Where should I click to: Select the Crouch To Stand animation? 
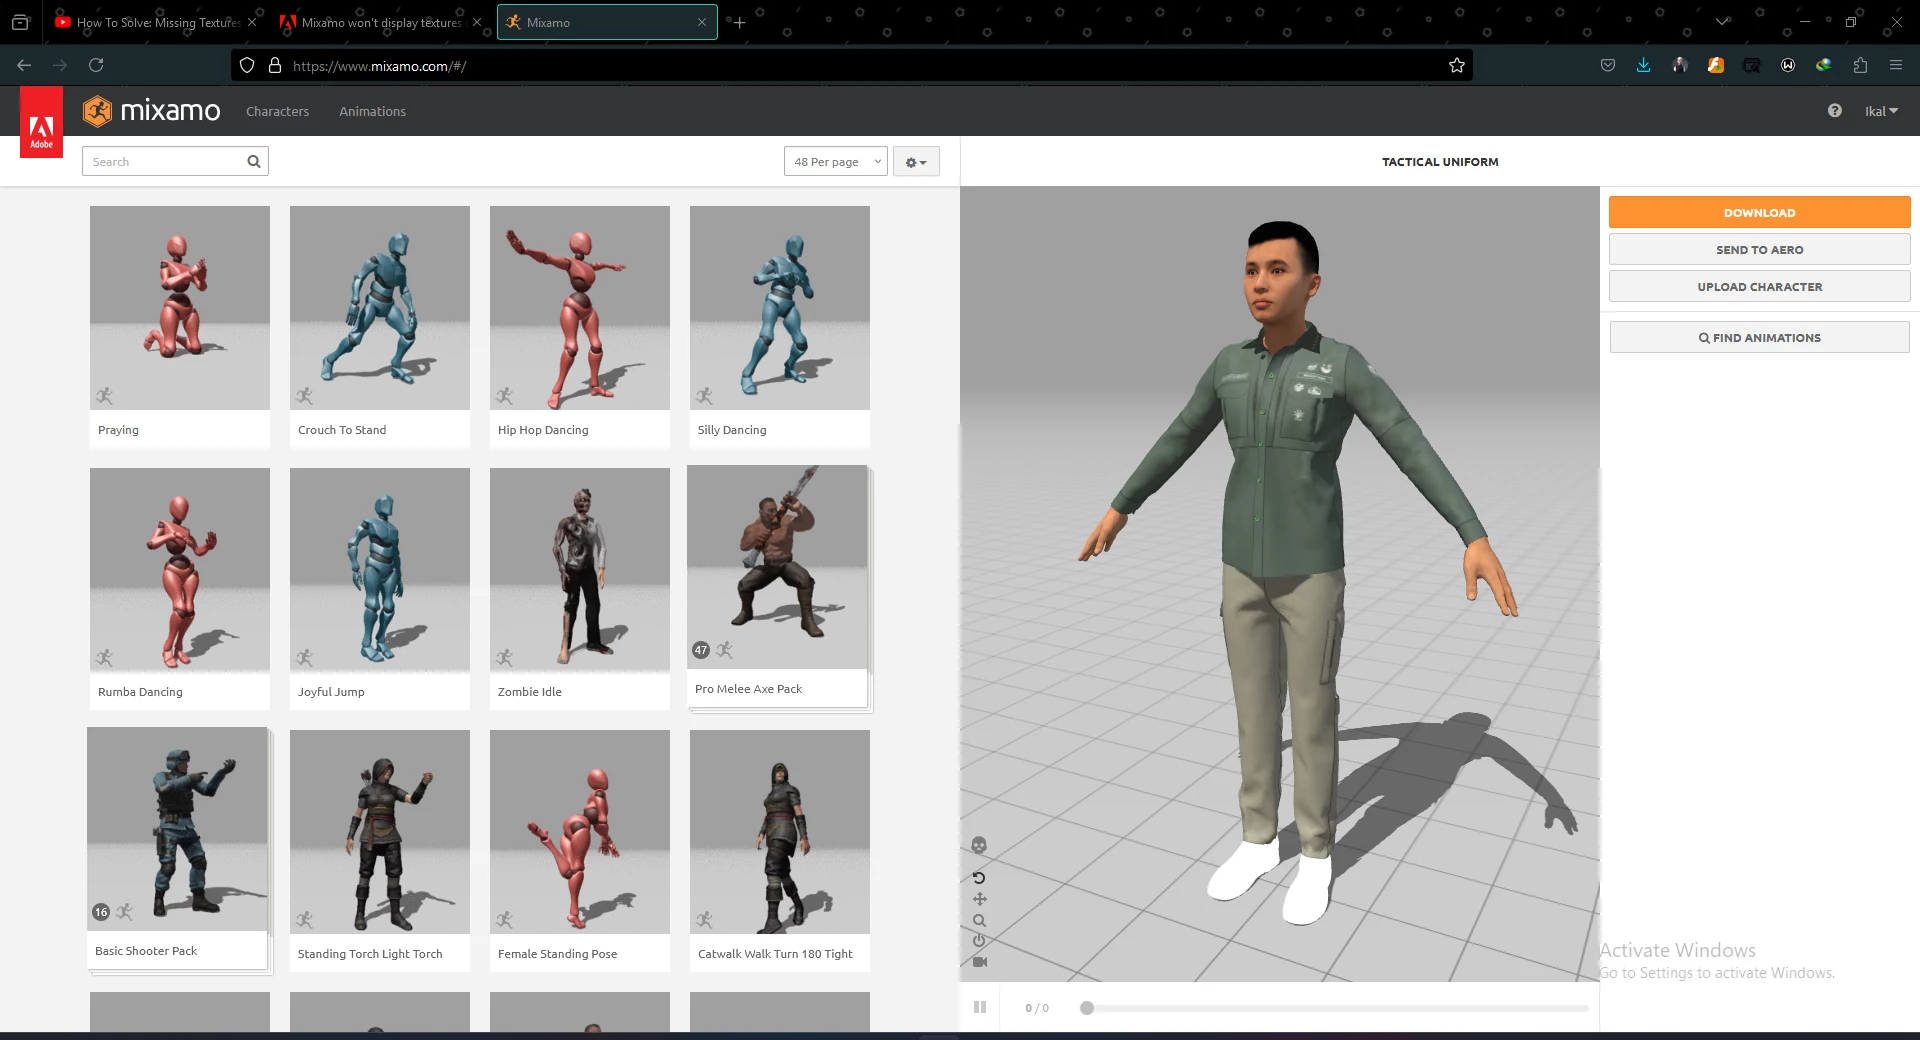click(x=380, y=327)
